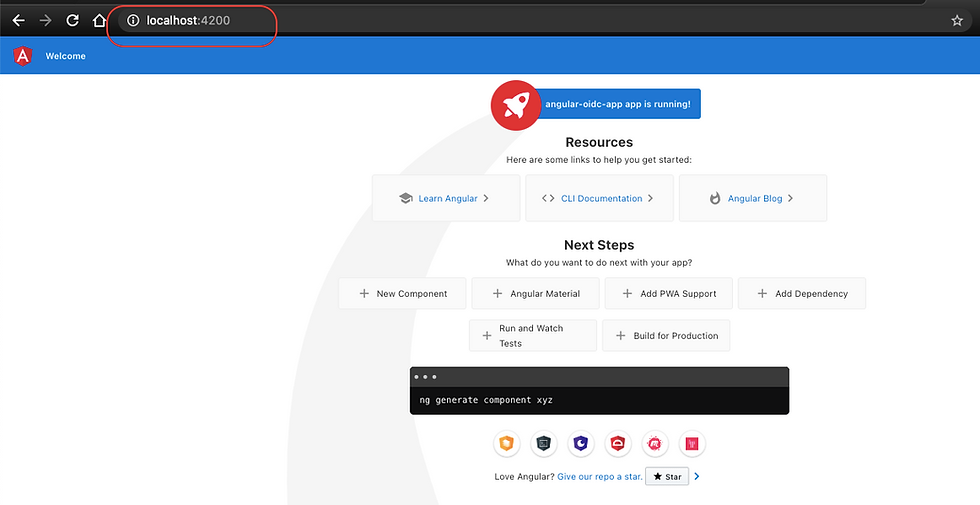Click the Resources heading
The image size is (980, 505).
pyautogui.click(x=599, y=142)
